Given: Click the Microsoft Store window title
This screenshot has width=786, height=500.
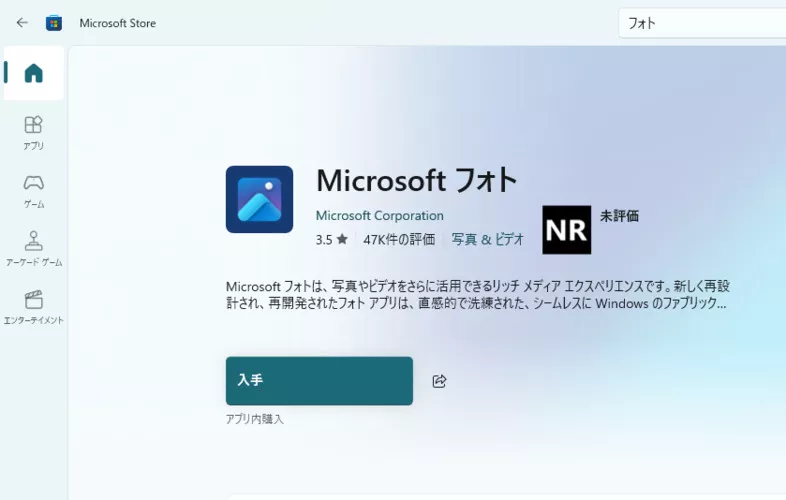Looking at the screenshot, I should [117, 23].
